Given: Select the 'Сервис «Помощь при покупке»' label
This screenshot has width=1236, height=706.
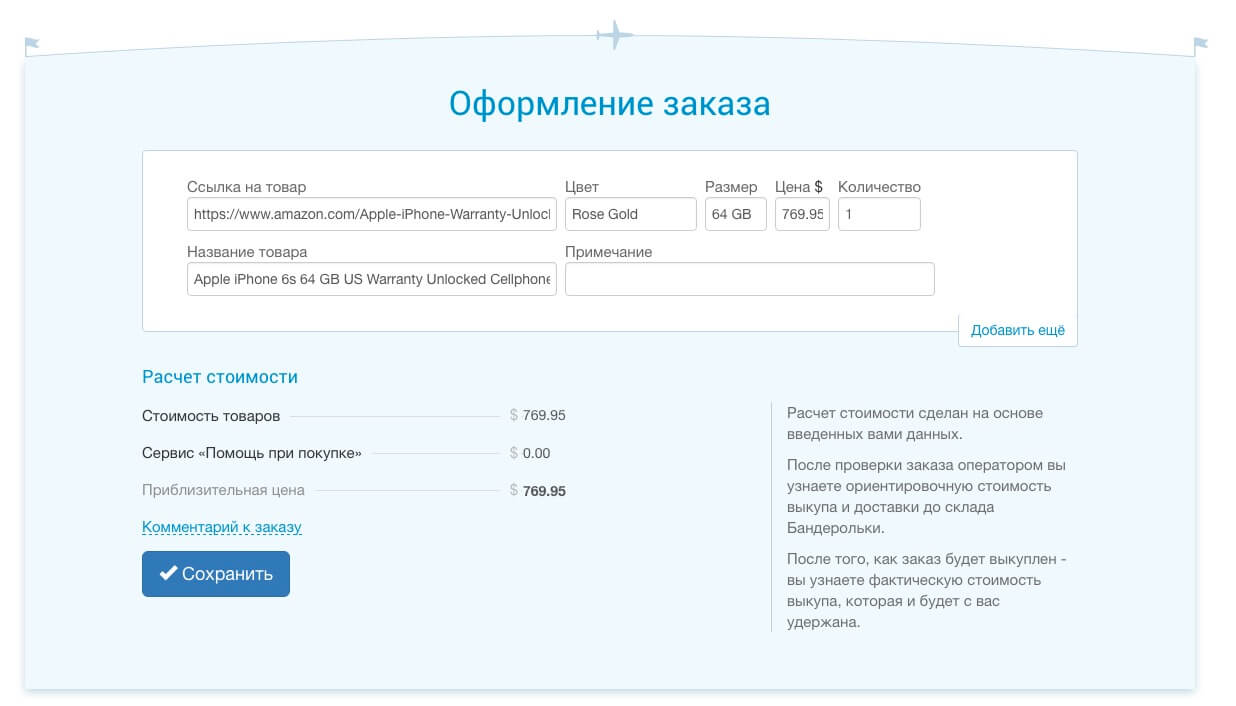Looking at the screenshot, I should coord(252,453).
